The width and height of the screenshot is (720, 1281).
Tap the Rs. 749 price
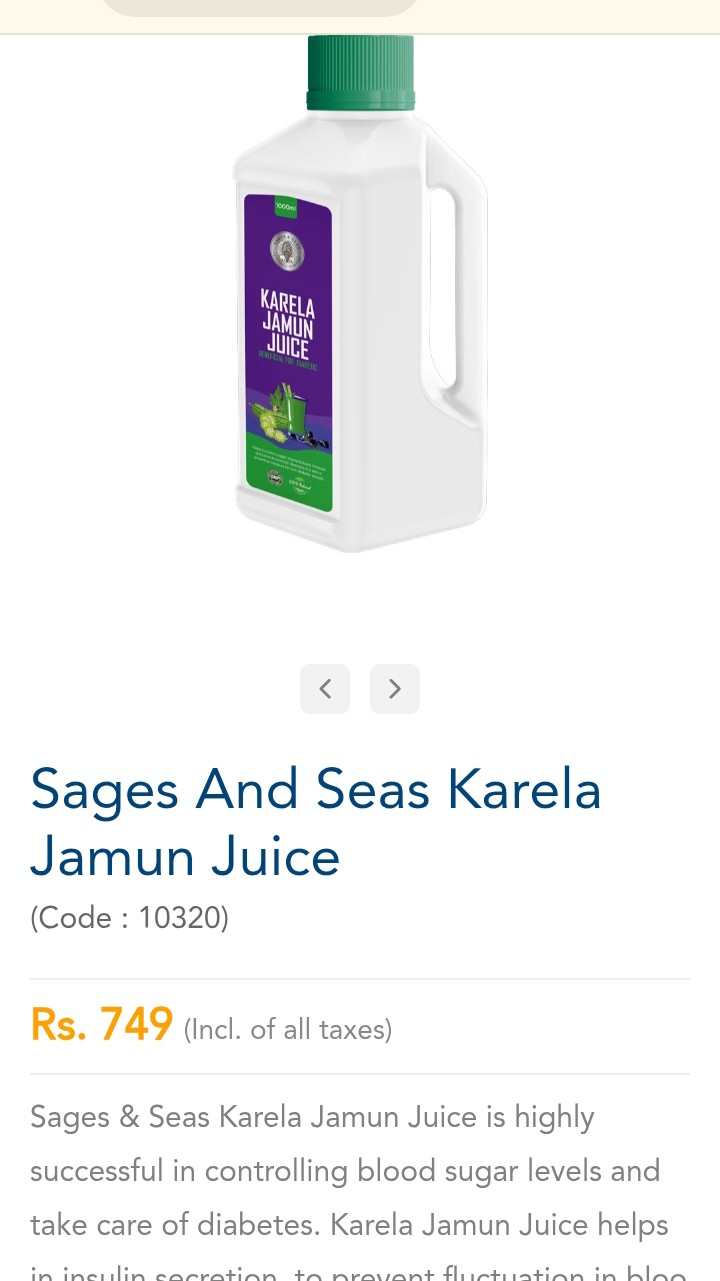[102, 1025]
